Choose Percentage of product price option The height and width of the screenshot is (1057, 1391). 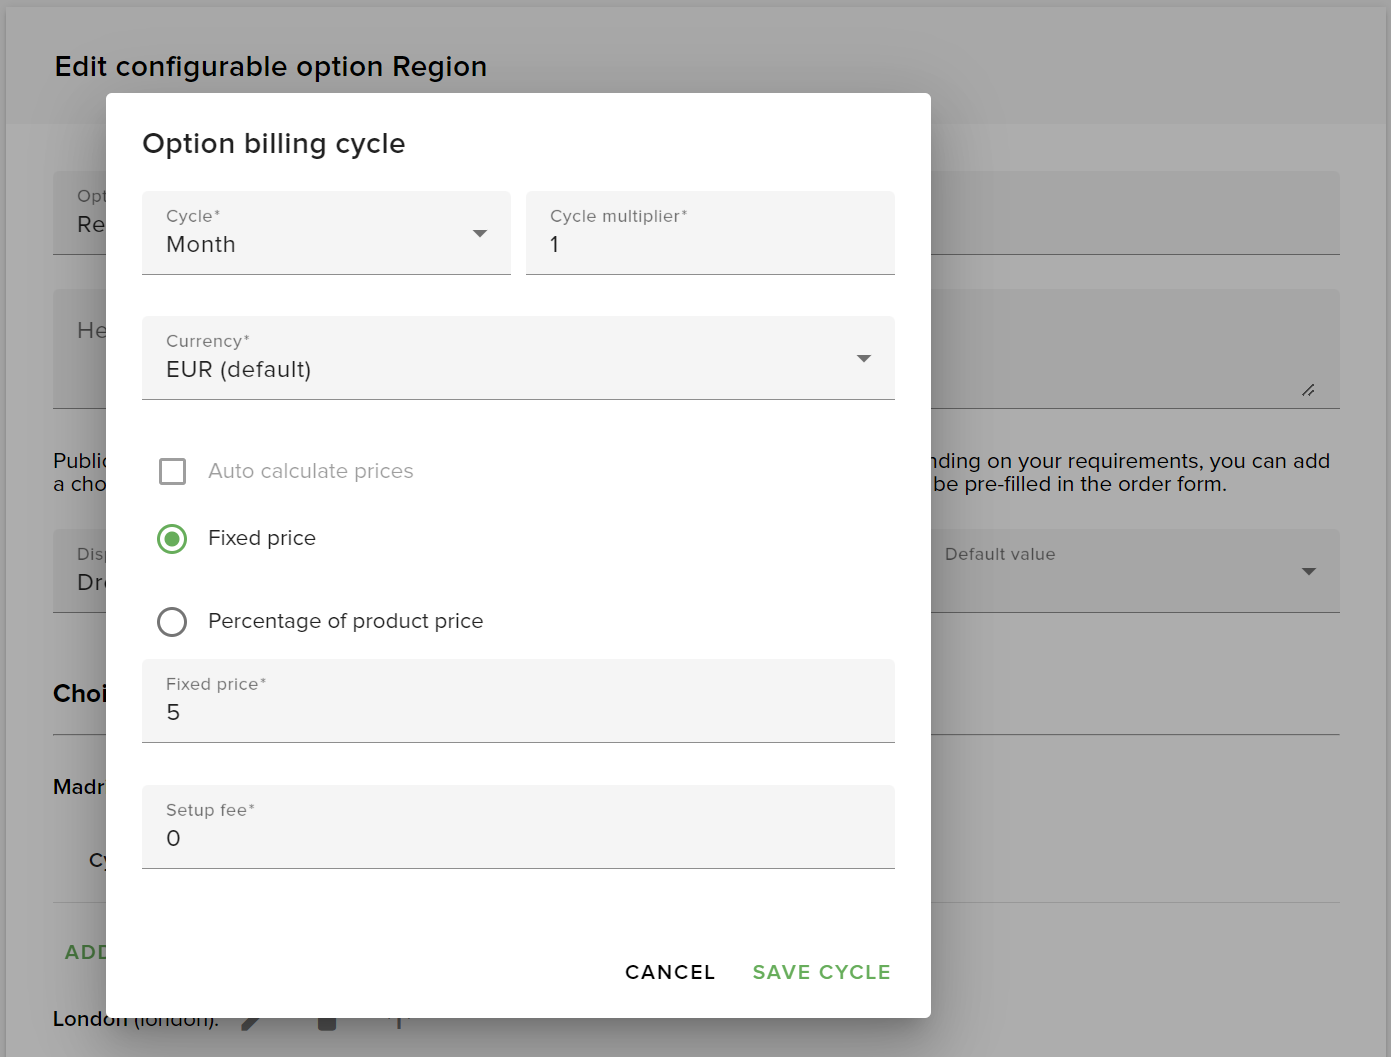(x=171, y=621)
